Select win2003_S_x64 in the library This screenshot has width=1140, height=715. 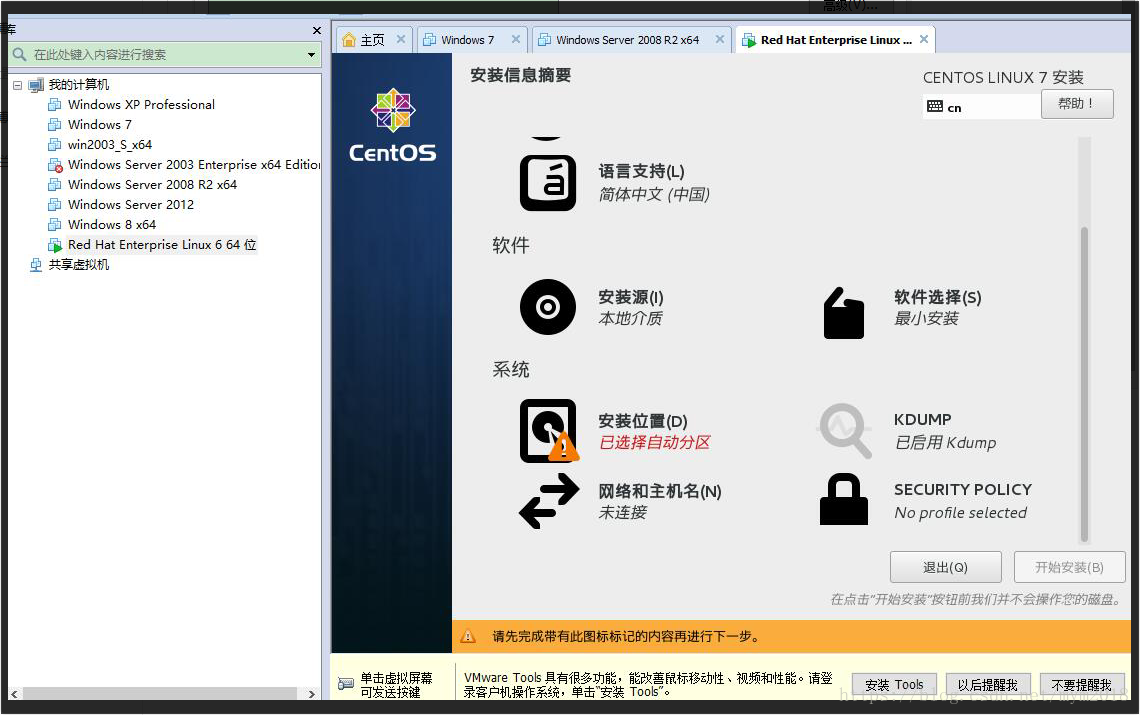pos(110,145)
